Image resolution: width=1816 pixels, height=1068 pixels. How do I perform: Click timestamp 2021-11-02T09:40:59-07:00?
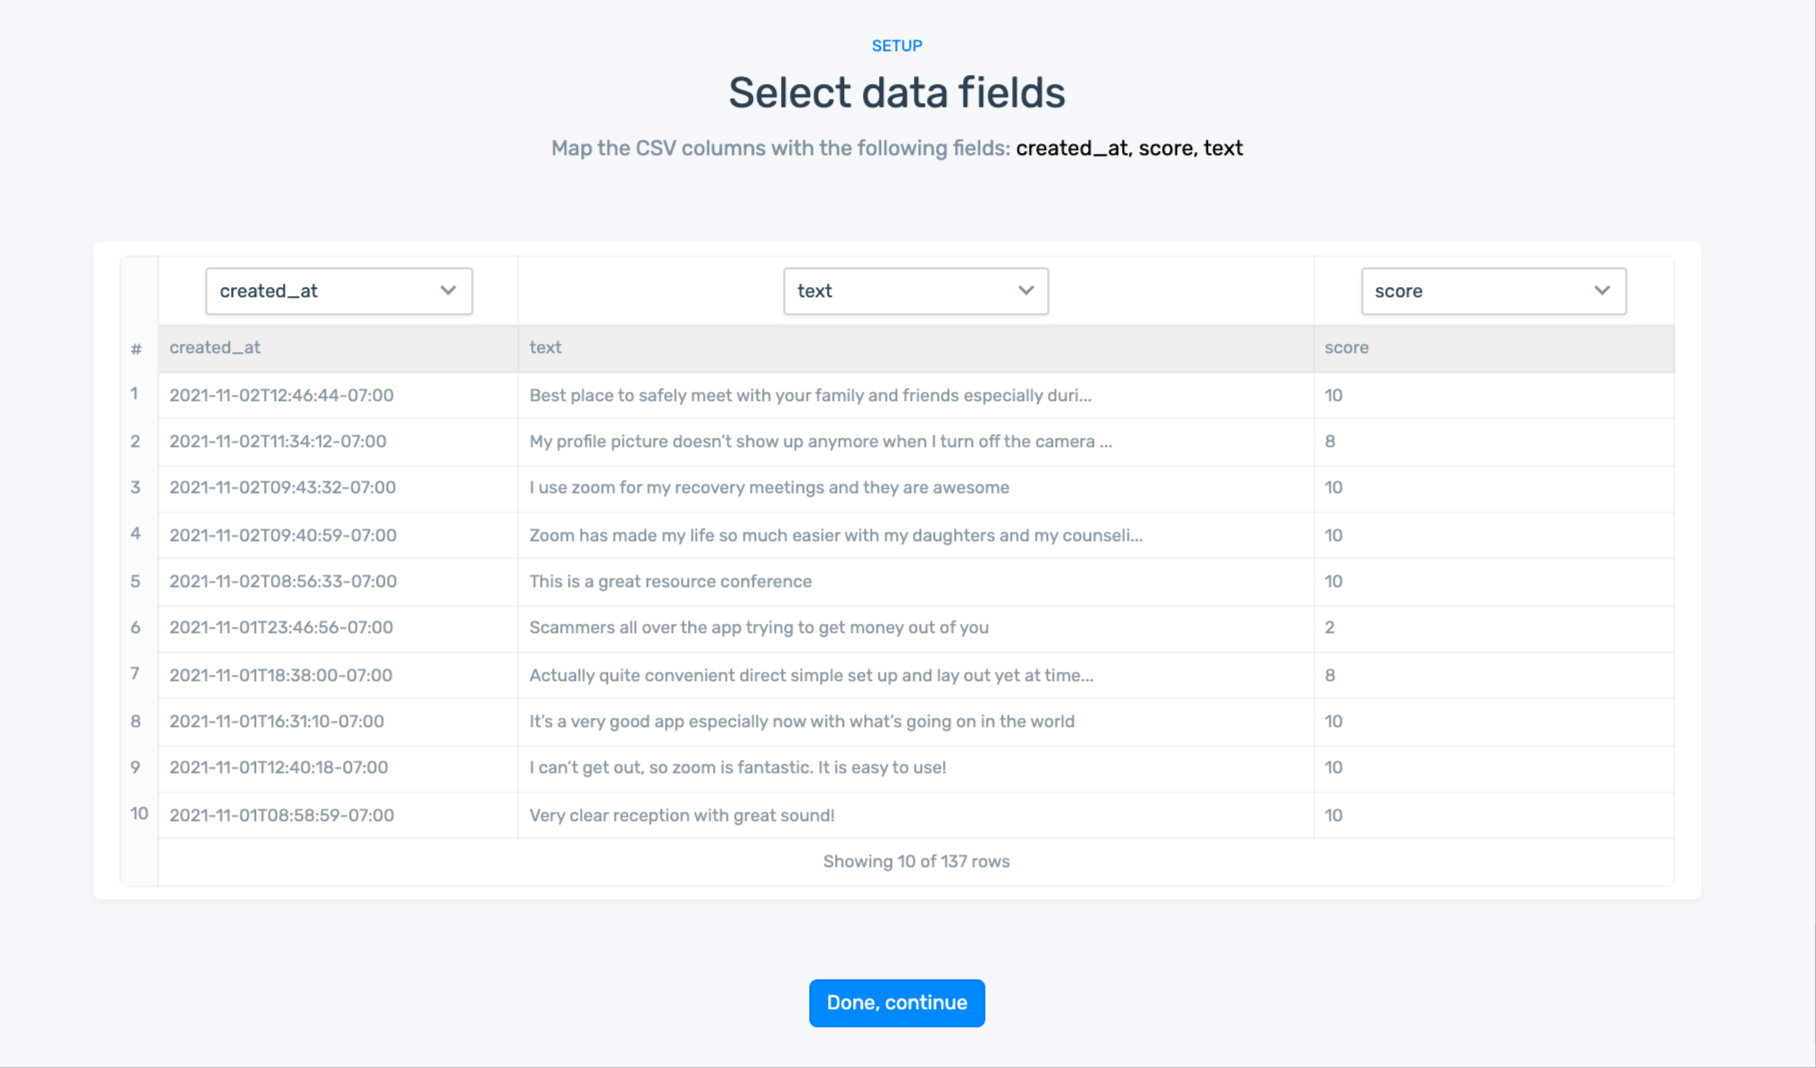coord(283,535)
